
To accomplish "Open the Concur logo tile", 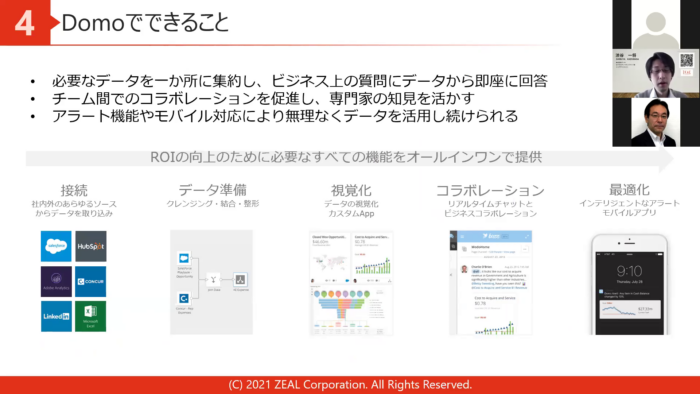I will [x=91, y=282].
